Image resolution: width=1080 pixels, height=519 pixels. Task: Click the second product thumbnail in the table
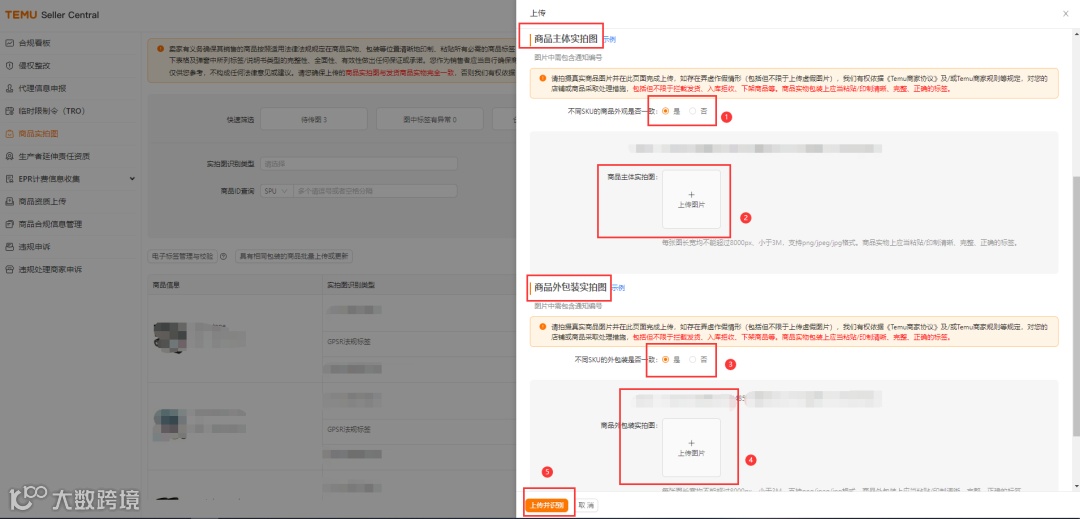170,425
